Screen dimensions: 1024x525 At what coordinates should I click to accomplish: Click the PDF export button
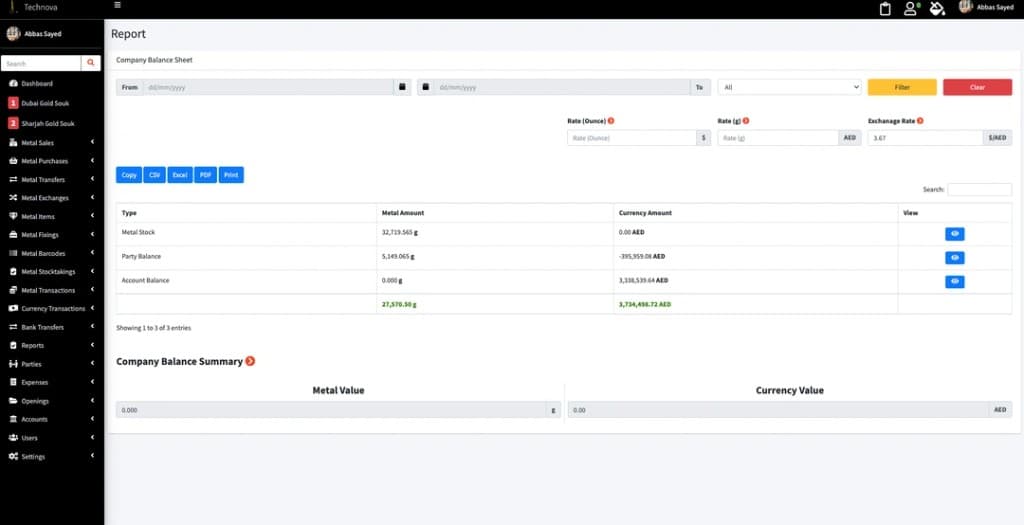point(205,175)
